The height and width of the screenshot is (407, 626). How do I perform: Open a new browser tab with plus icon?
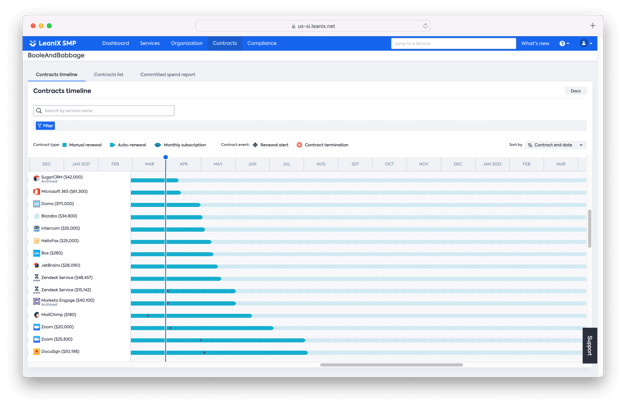pyautogui.click(x=592, y=26)
